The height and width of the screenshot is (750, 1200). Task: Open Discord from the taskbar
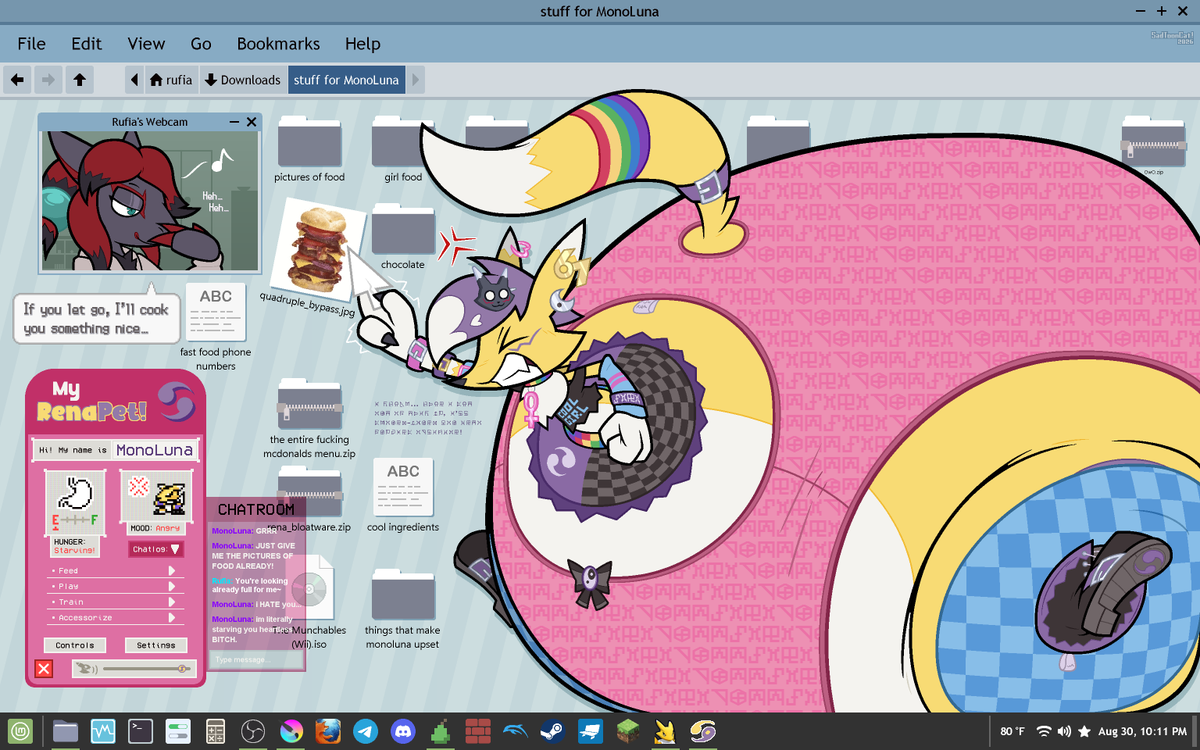click(x=403, y=731)
